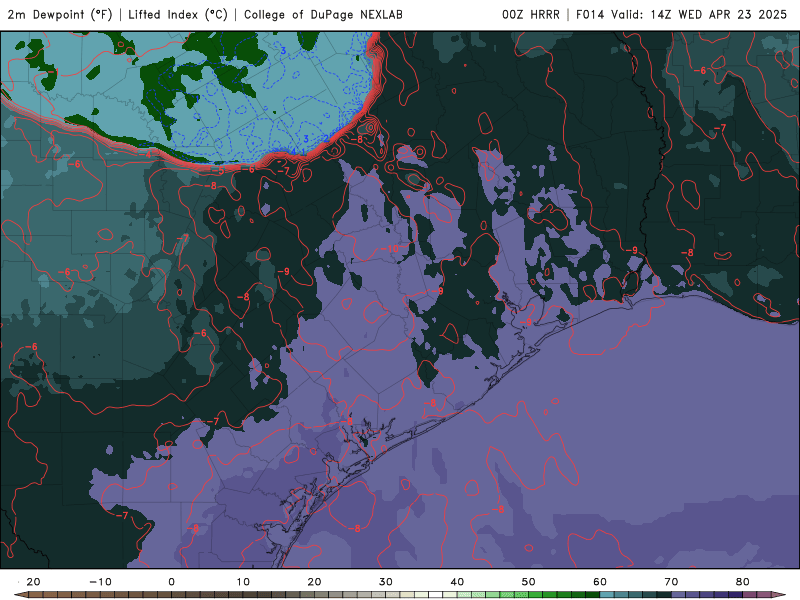Click the "40" colorbar scale label
The image size is (800, 600).
point(457,582)
